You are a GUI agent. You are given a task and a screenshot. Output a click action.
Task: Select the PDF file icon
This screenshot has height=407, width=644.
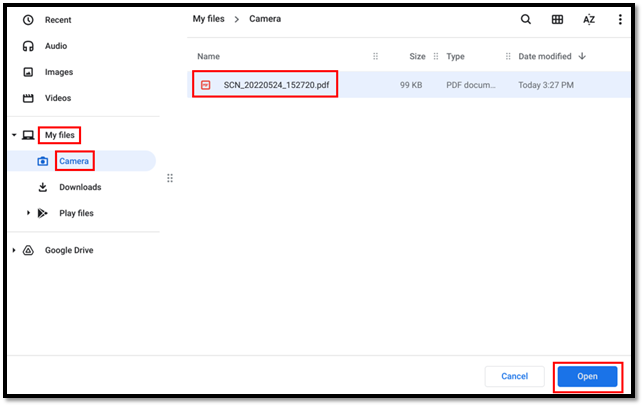(205, 85)
